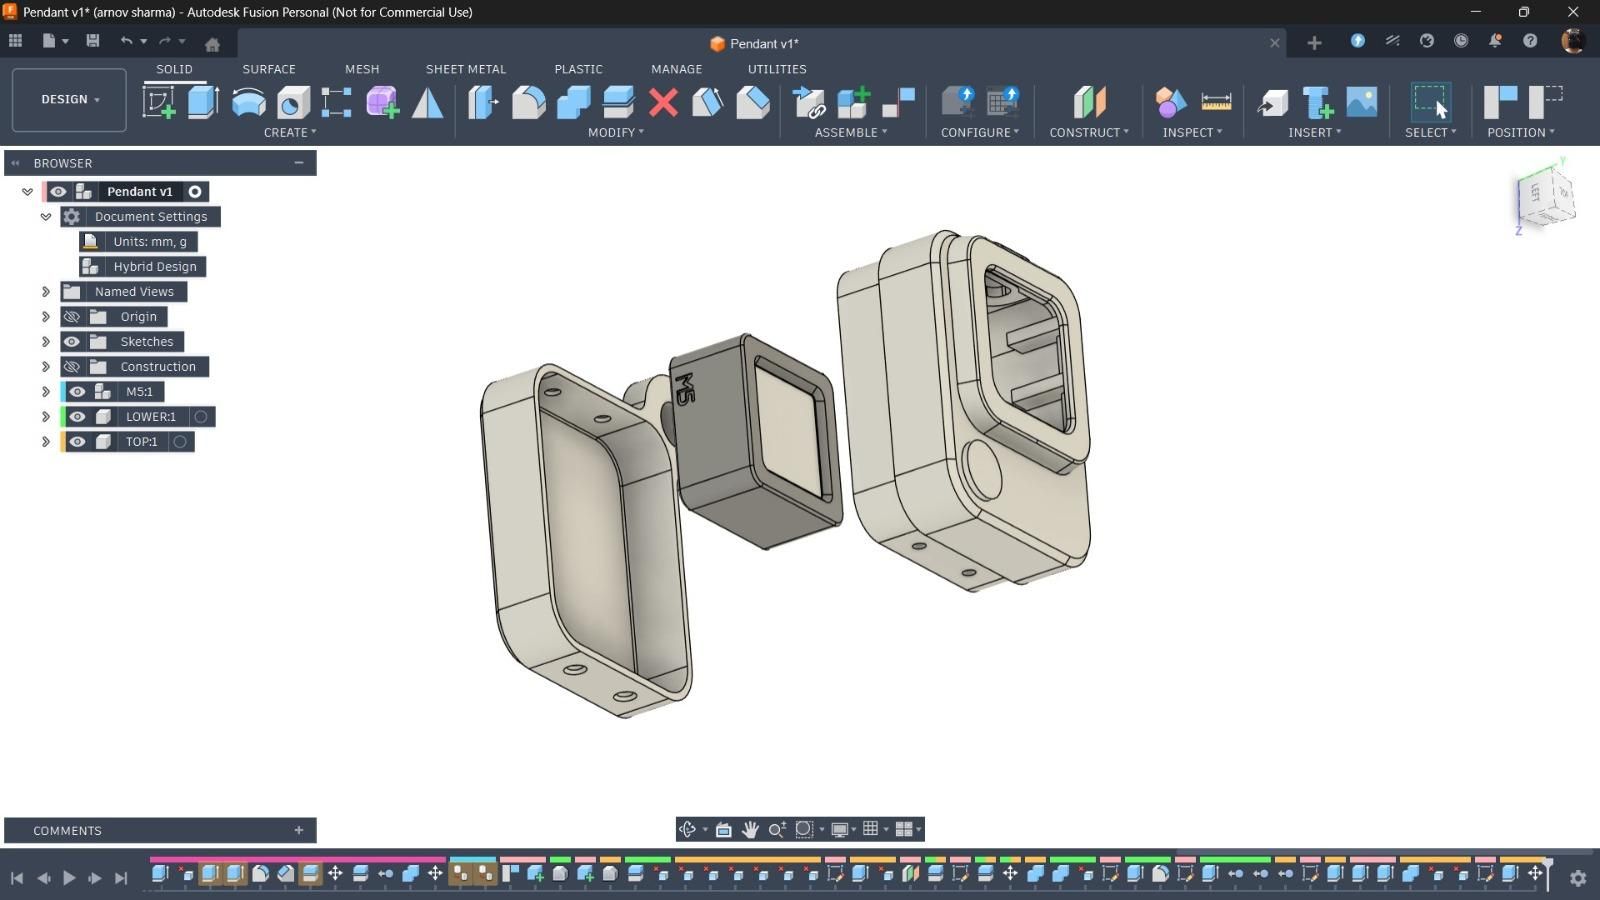Image resolution: width=1600 pixels, height=900 pixels.
Task: Open the notifications bell
Action: 1495,41
